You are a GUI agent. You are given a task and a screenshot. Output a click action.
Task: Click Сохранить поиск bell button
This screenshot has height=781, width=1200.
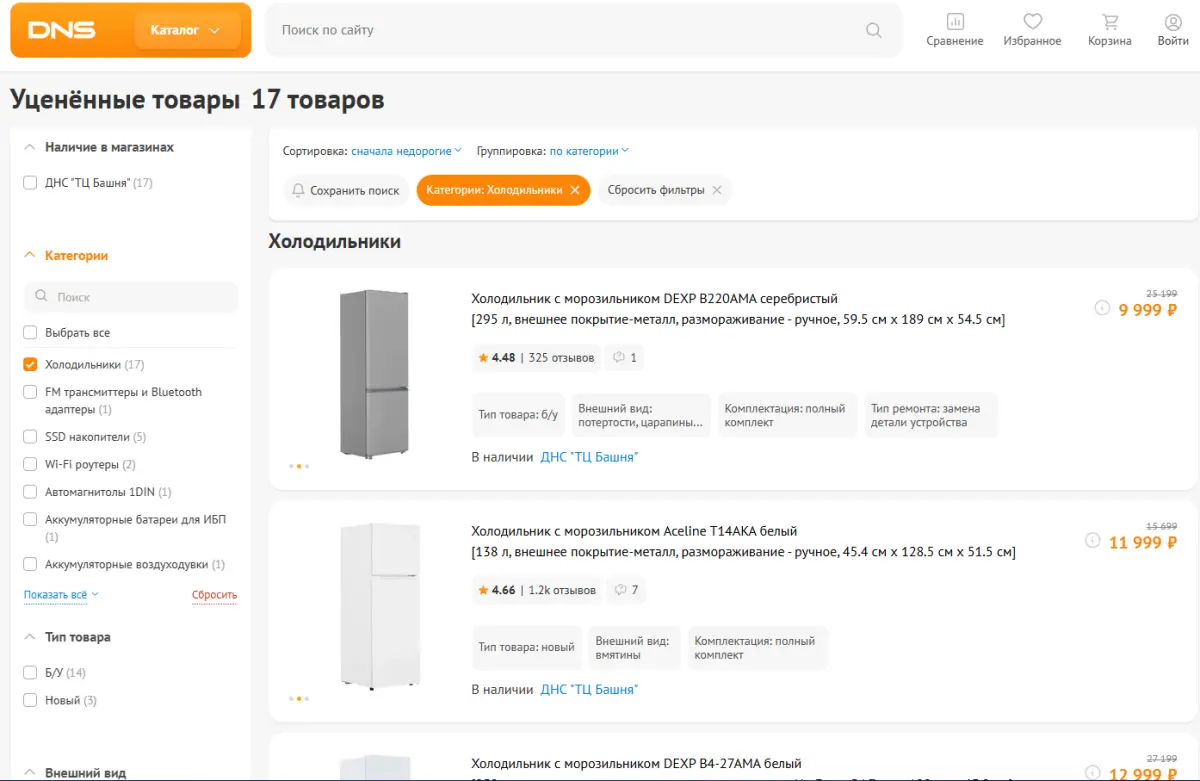346,190
